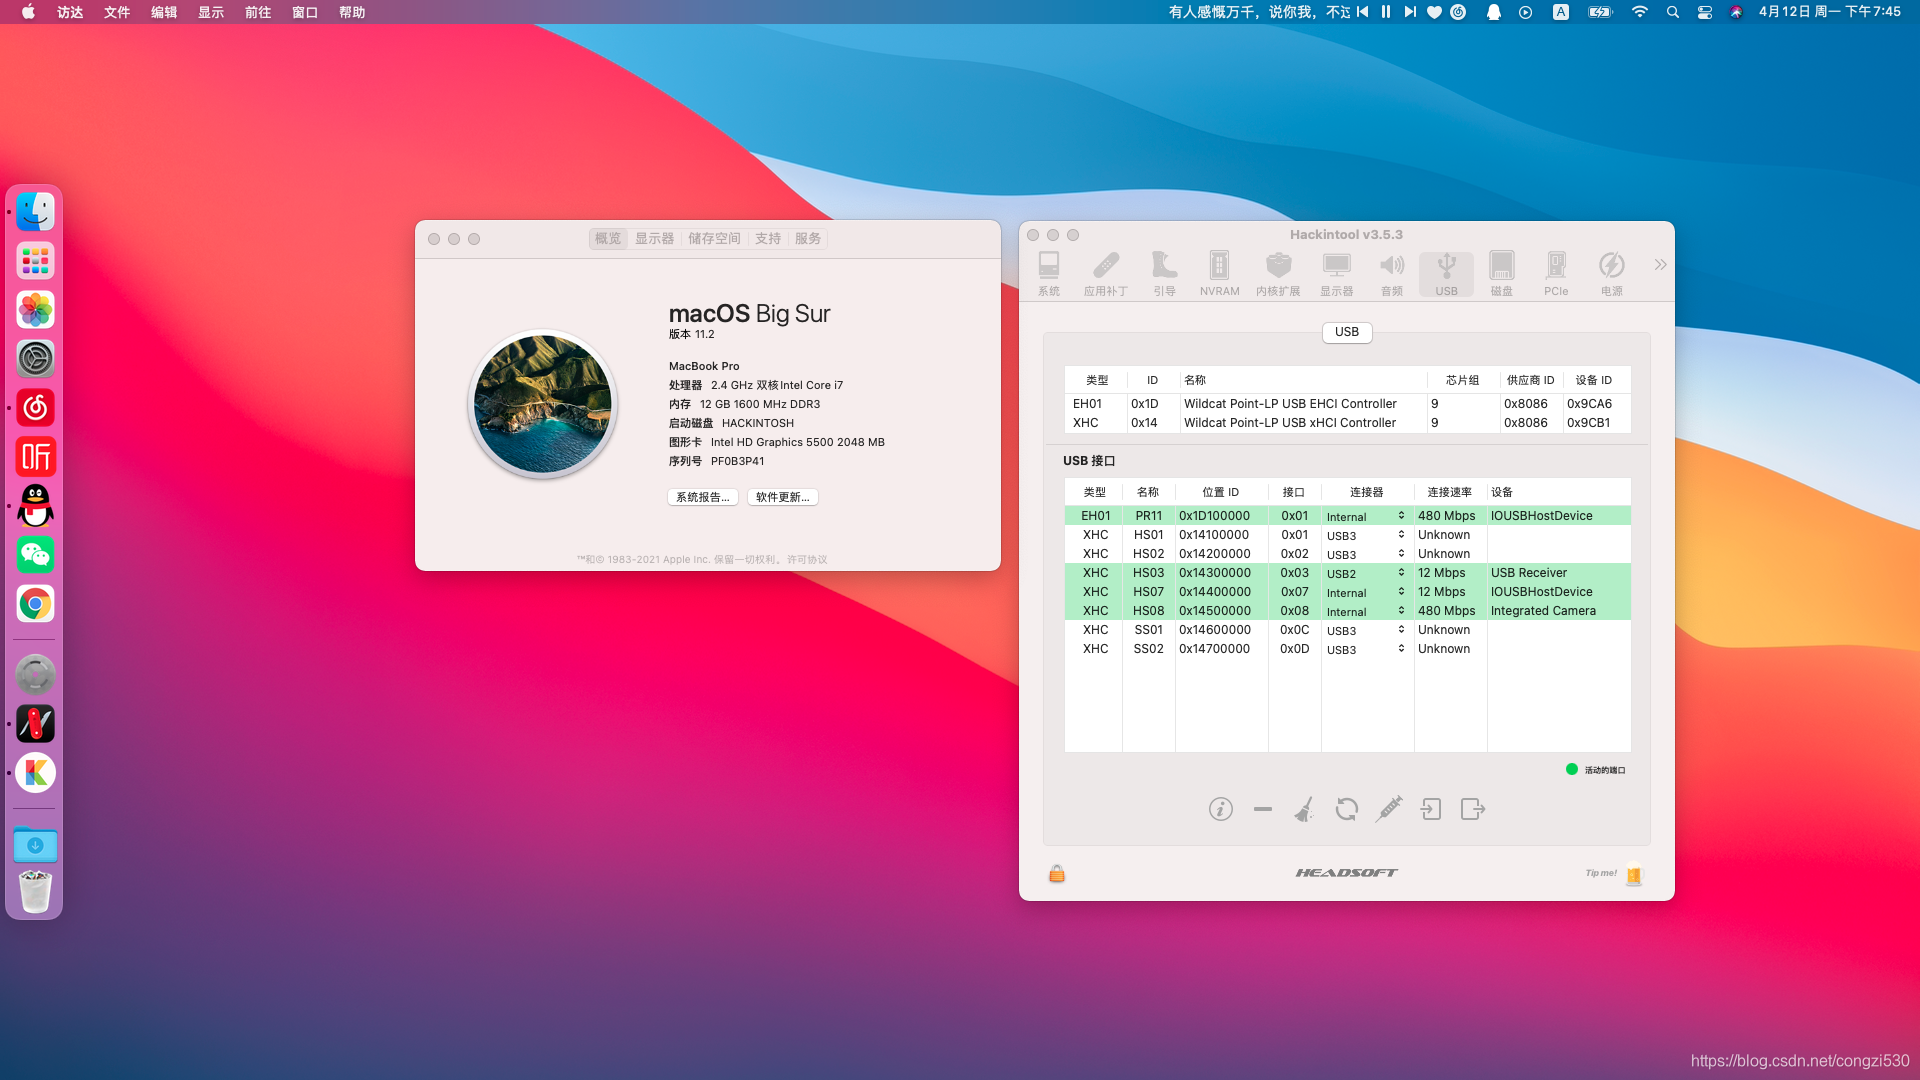Screen dimensions: 1920x1080
Task: Switch to 支持 tab in About window
Action: [x=768, y=239]
